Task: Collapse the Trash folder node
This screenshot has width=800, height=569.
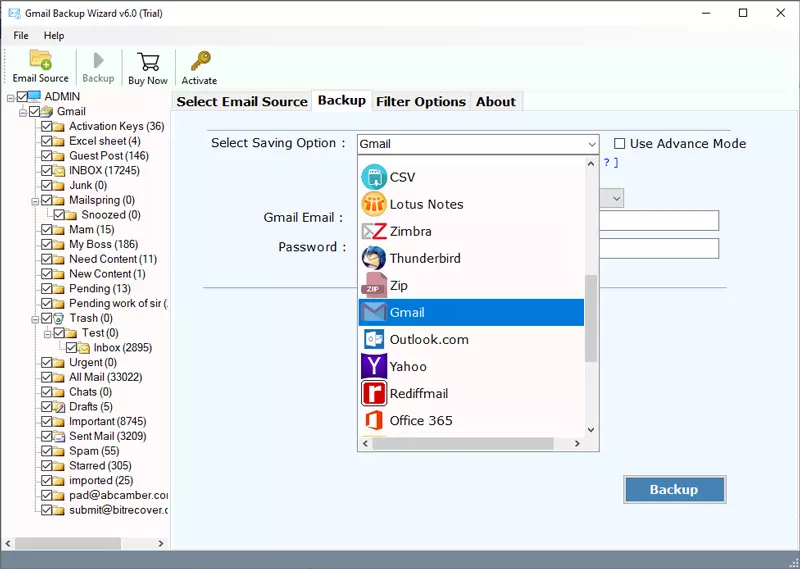Action: (35, 319)
